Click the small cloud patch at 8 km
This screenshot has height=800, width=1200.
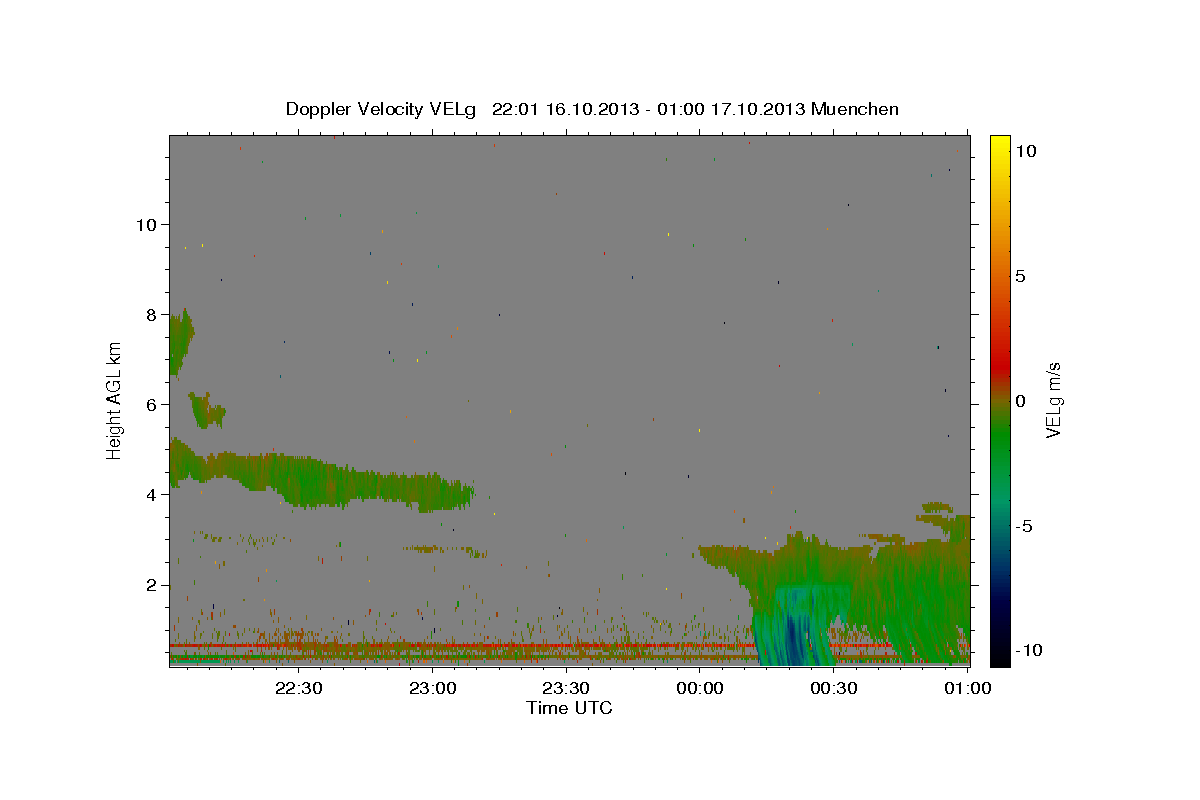click(179, 344)
